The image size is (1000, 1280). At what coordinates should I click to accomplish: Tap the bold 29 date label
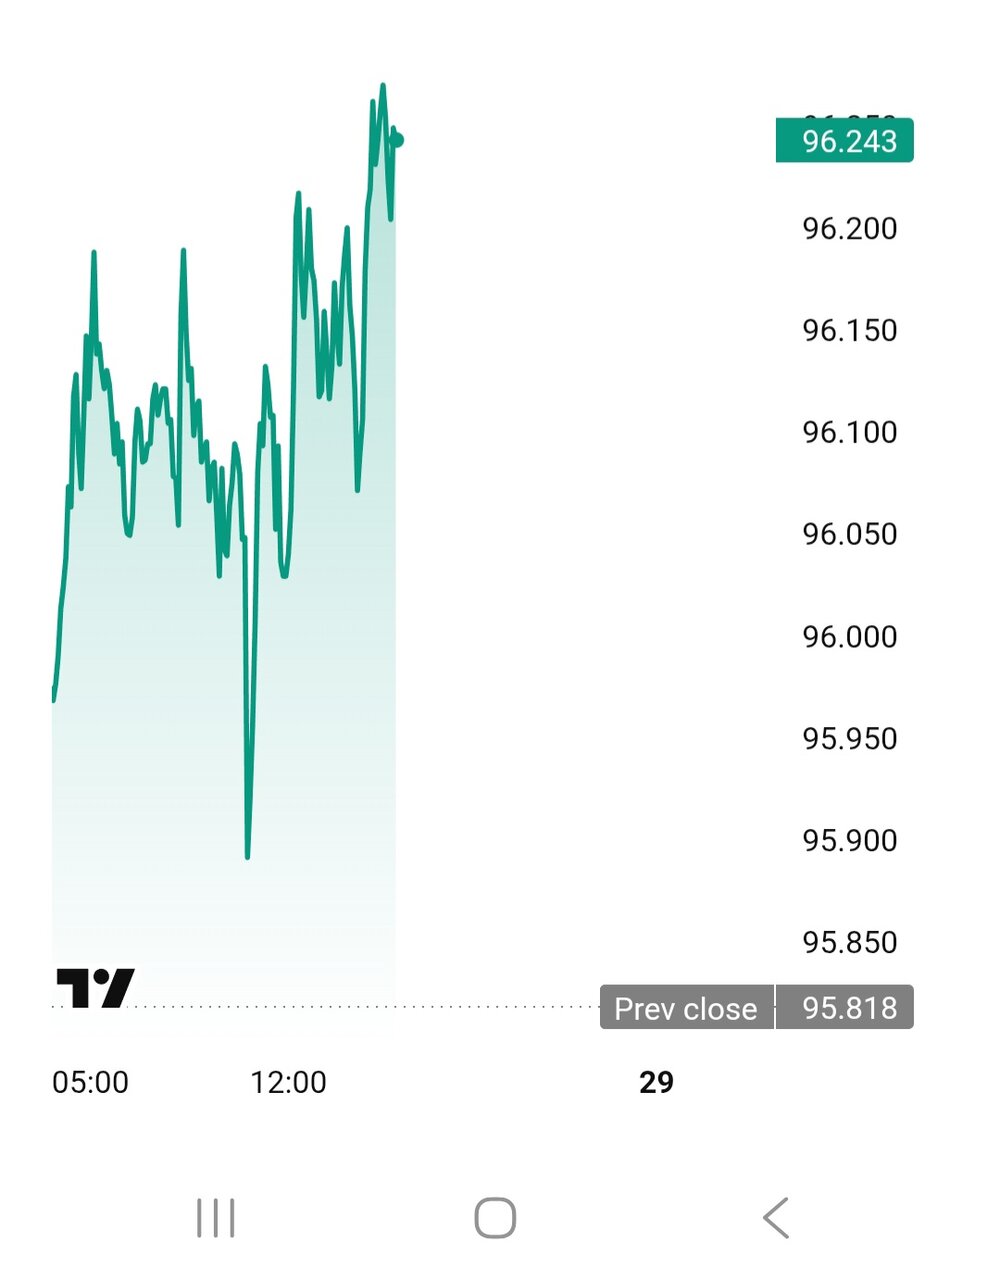click(656, 1082)
